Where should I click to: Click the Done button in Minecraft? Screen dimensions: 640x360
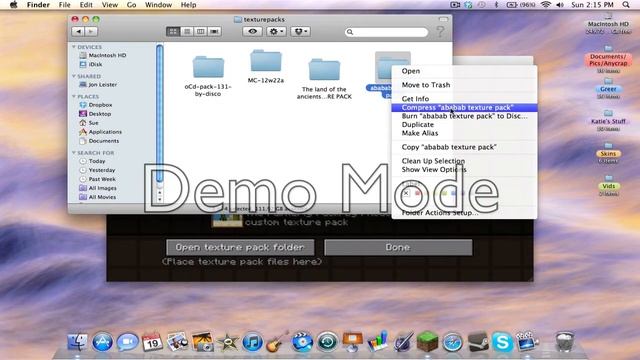pos(398,247)
